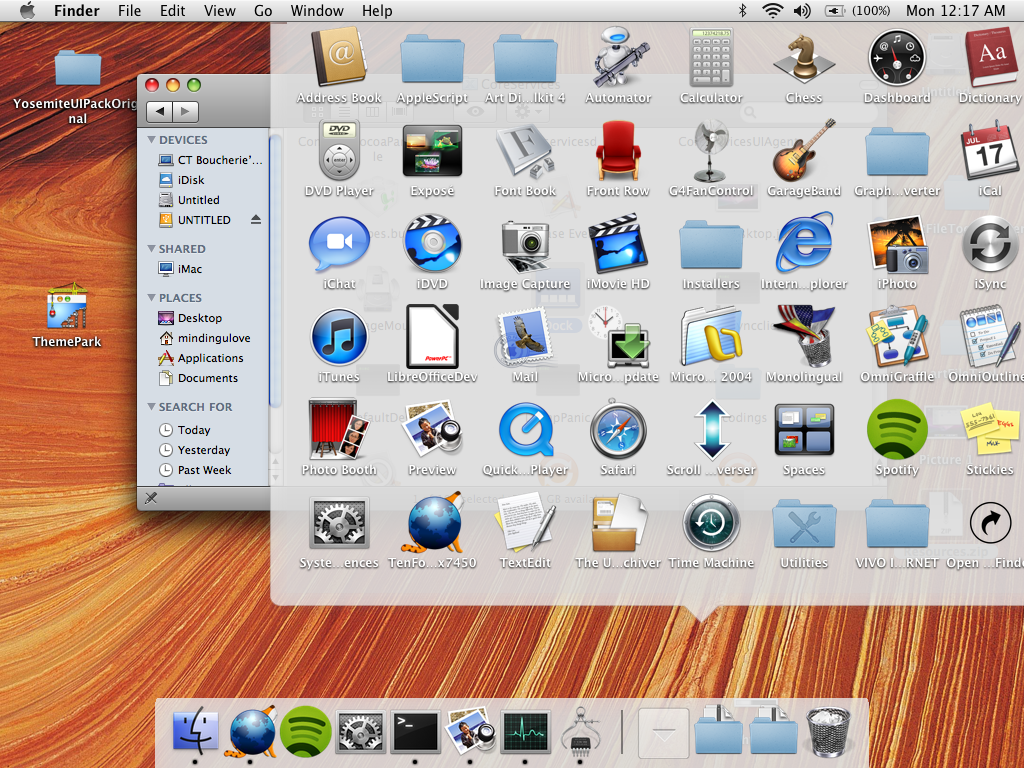Launch Spaces app

[x=804, y=430]
